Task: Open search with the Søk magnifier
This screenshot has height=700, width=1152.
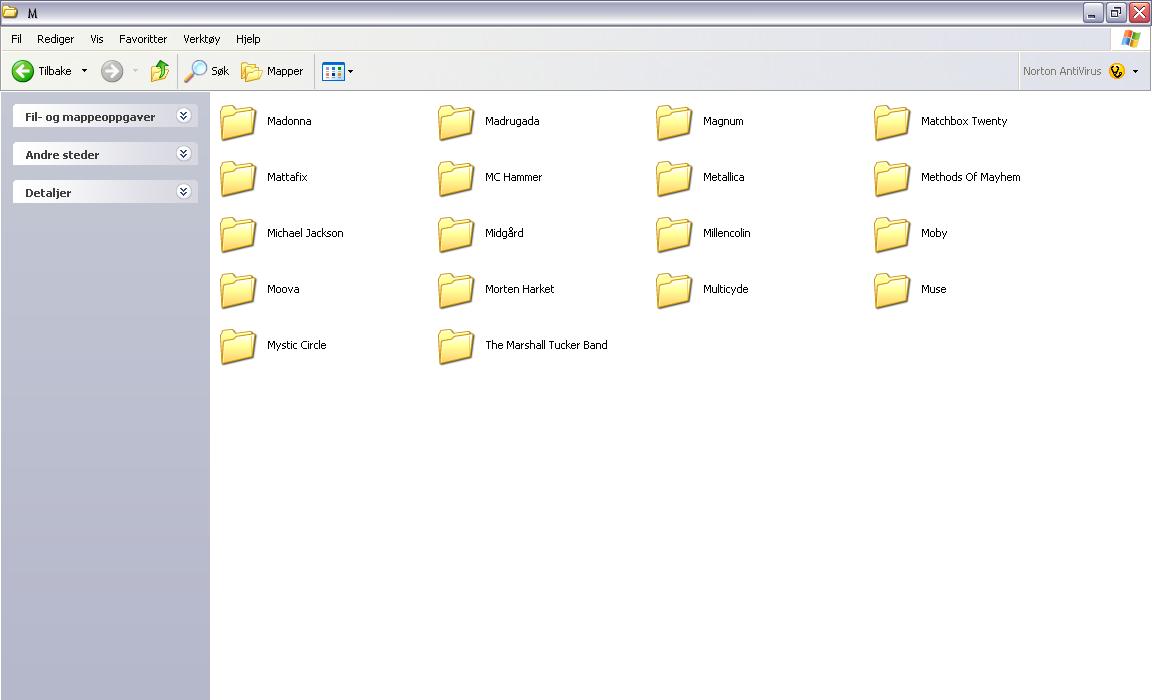Action: (x=195, y=71)
